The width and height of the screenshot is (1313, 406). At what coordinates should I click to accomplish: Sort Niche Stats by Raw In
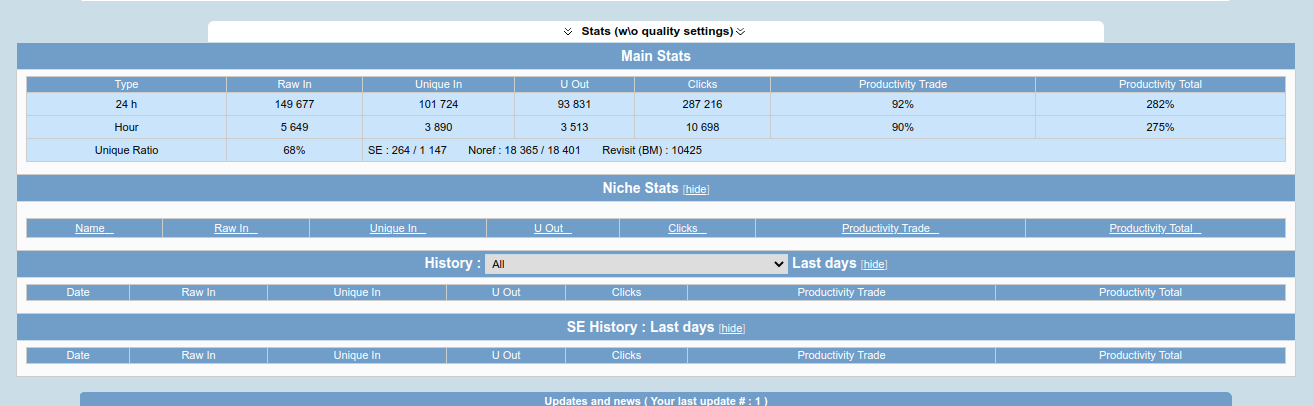tap(236, 229)
